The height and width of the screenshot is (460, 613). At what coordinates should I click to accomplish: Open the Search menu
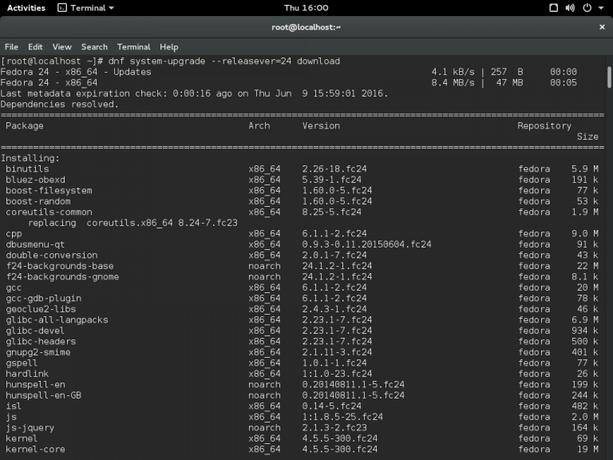point(94,47)
